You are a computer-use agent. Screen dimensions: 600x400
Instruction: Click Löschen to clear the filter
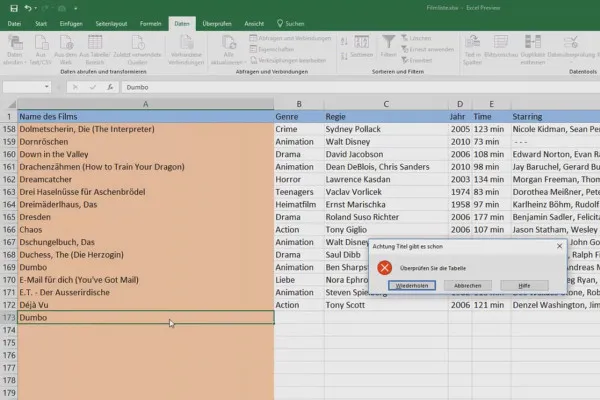[416, 38]
